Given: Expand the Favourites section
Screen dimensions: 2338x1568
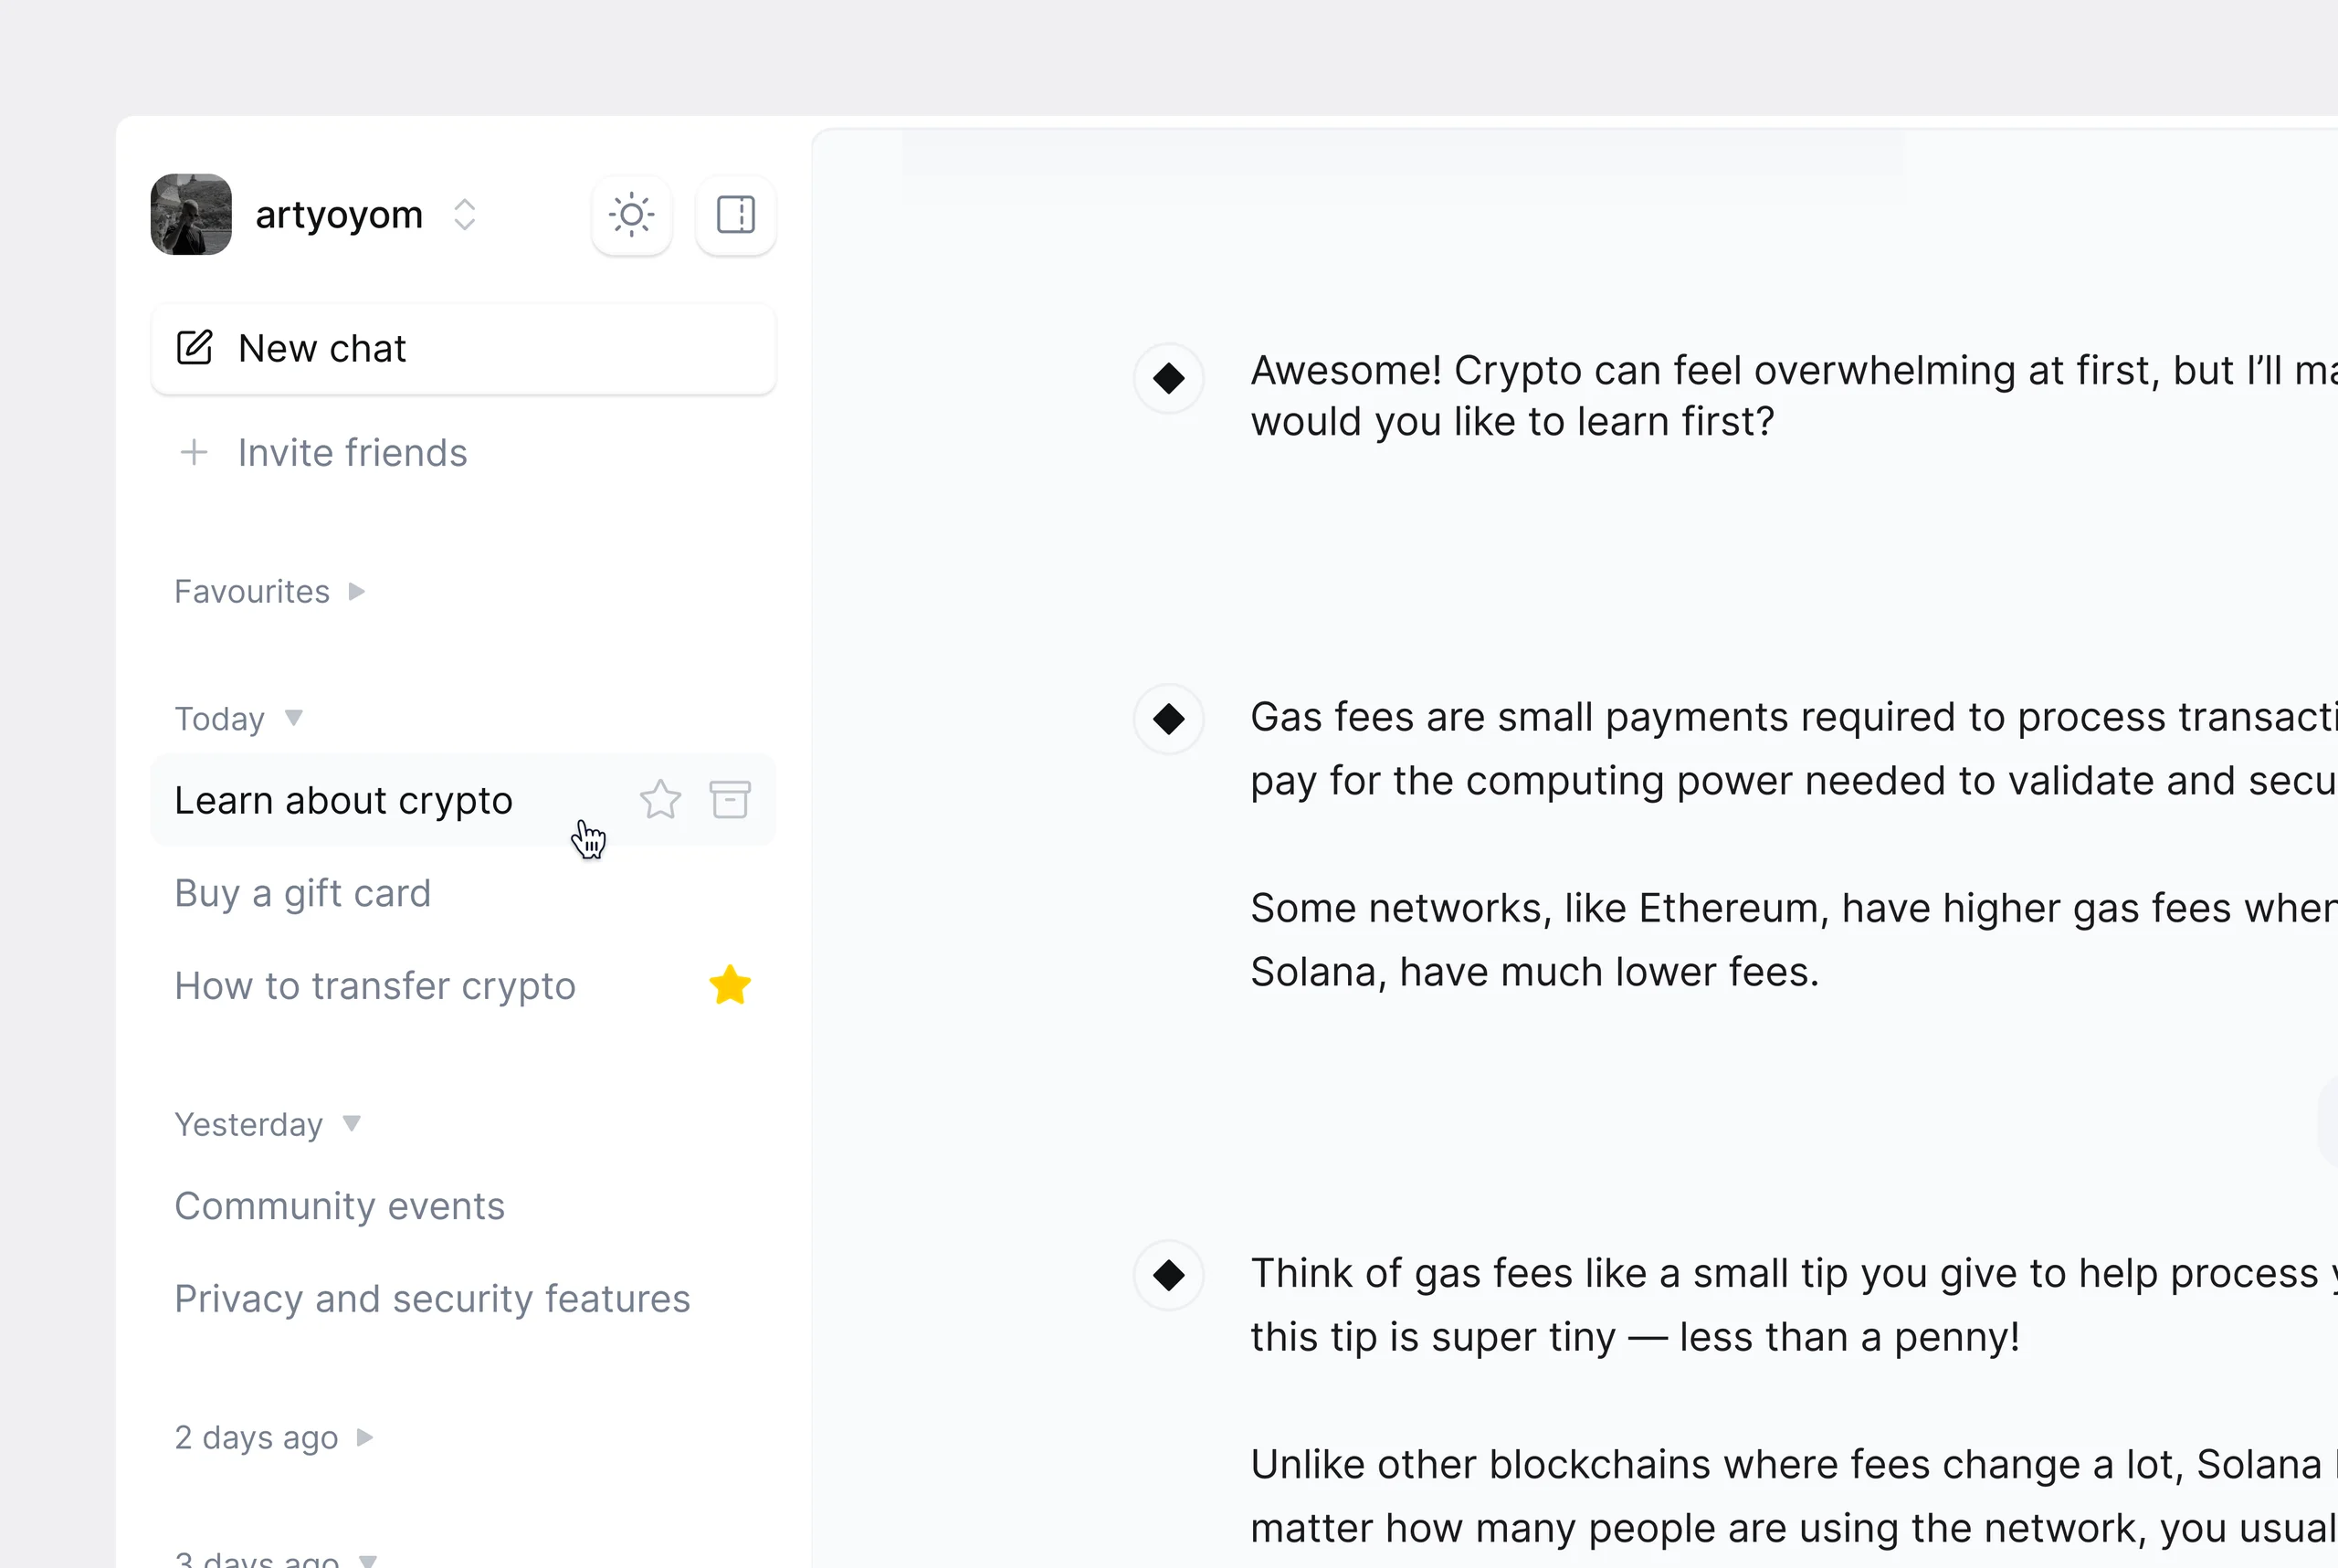Looking at the screenshot, I should pyautogui.click(x=356, y=592).
